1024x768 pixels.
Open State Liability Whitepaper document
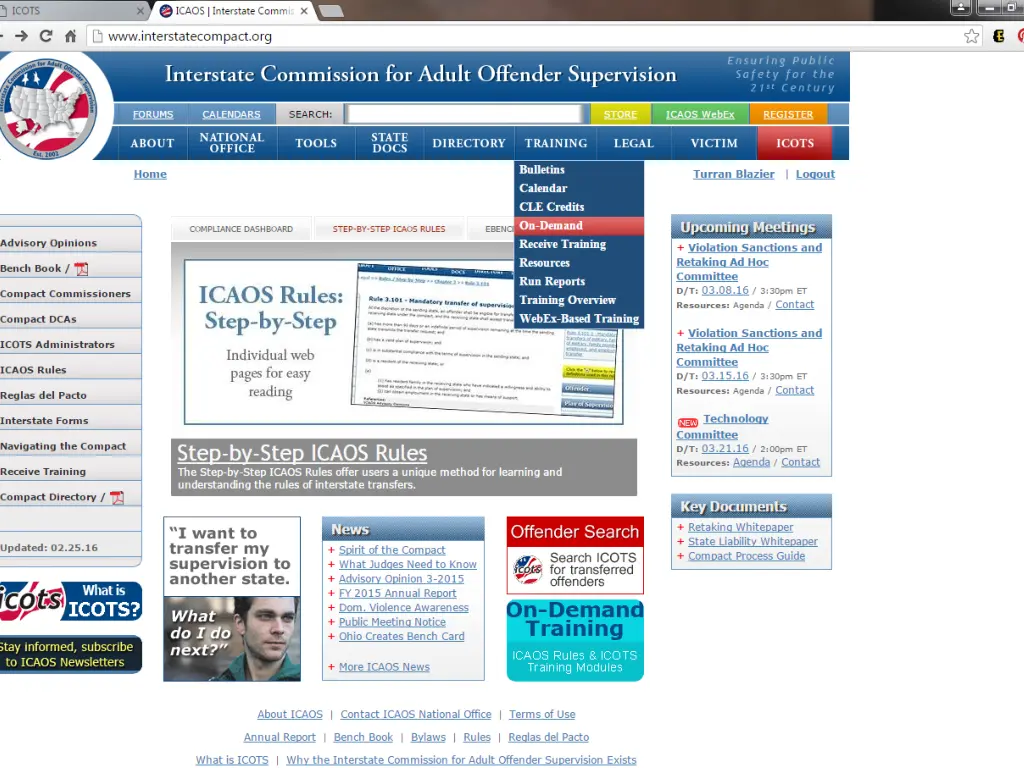point(752,541)
